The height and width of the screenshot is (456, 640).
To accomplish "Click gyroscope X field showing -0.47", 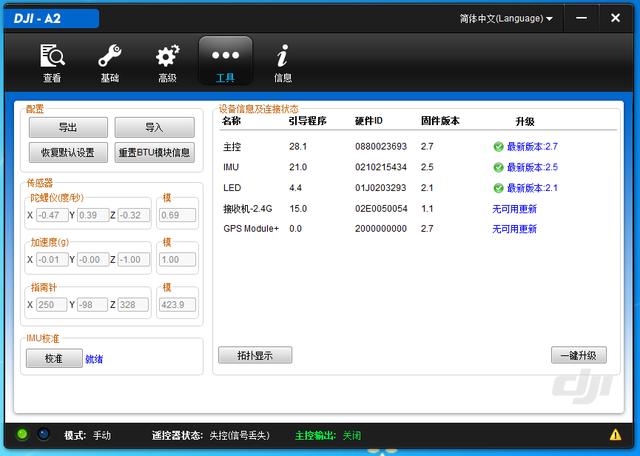I will click(x=52, y=215).
